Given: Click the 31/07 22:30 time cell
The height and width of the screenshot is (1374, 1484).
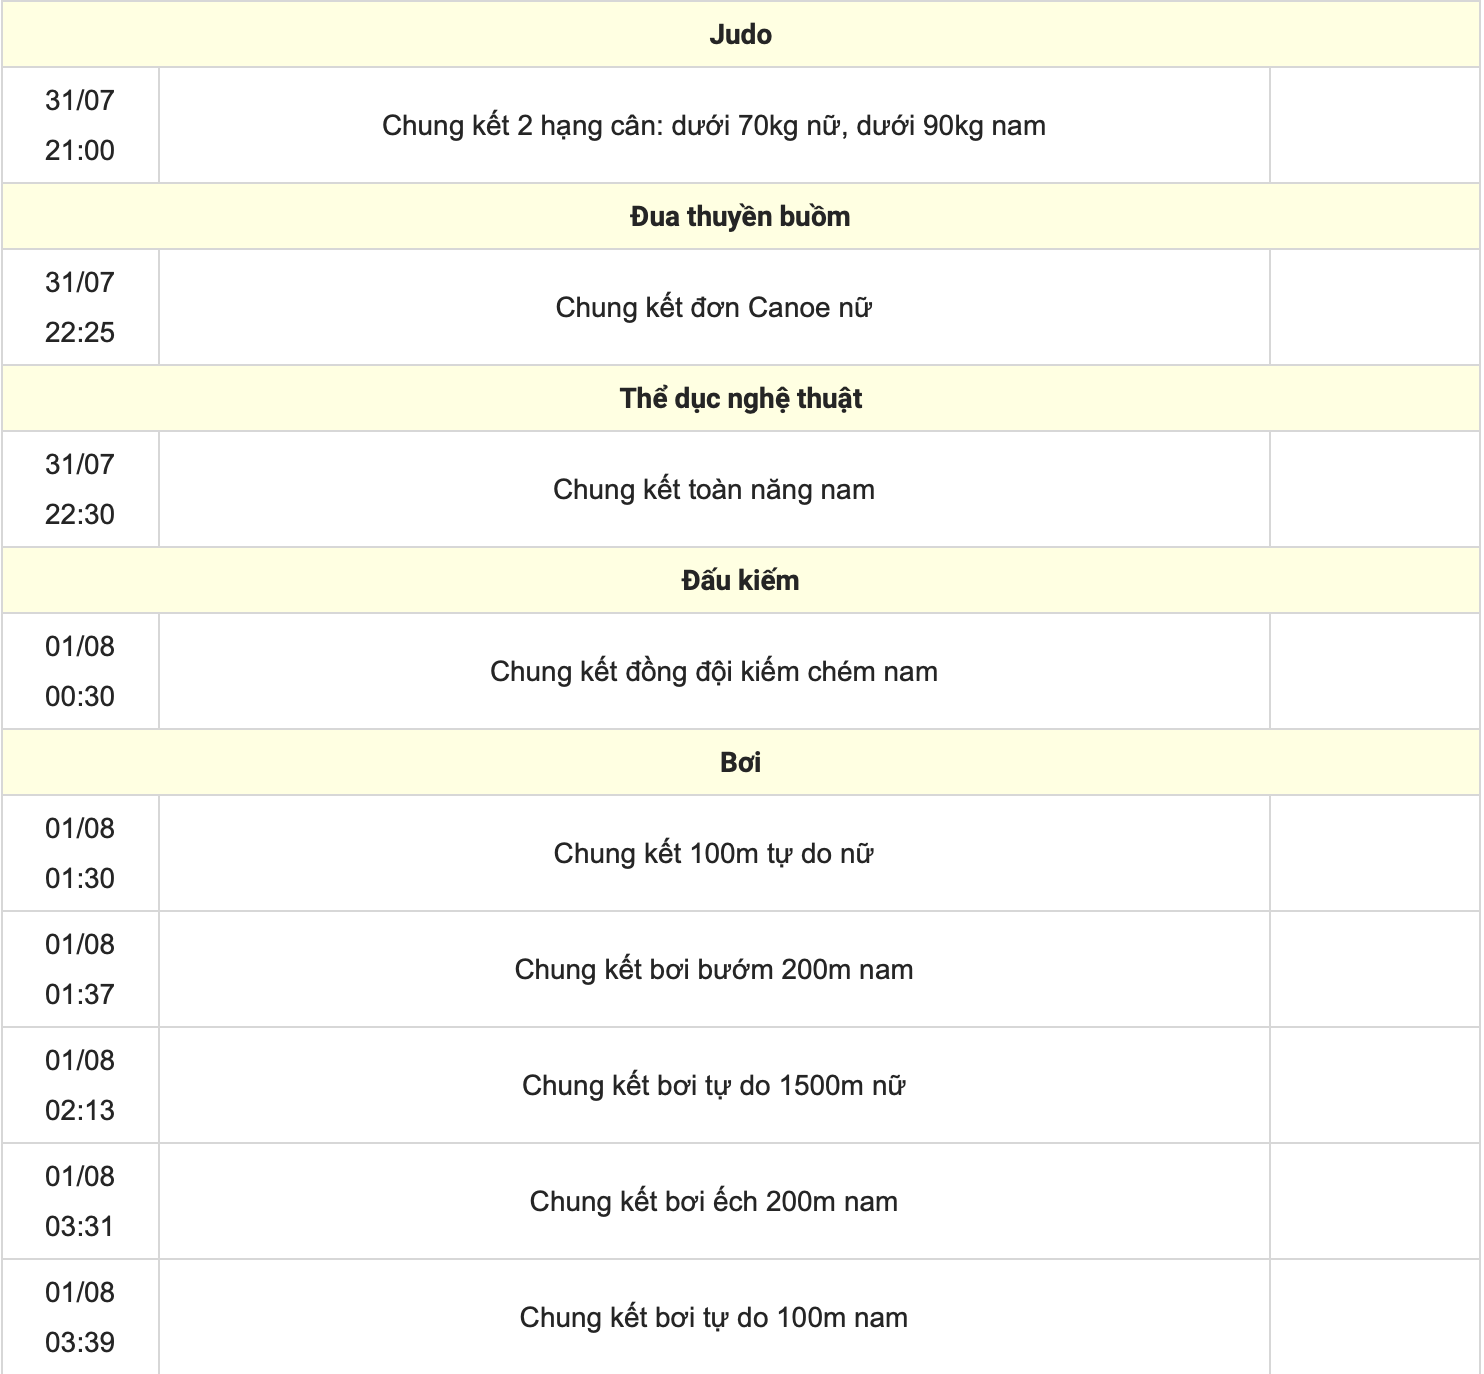Looking at the screenshot, I should (x=80, y=490).
